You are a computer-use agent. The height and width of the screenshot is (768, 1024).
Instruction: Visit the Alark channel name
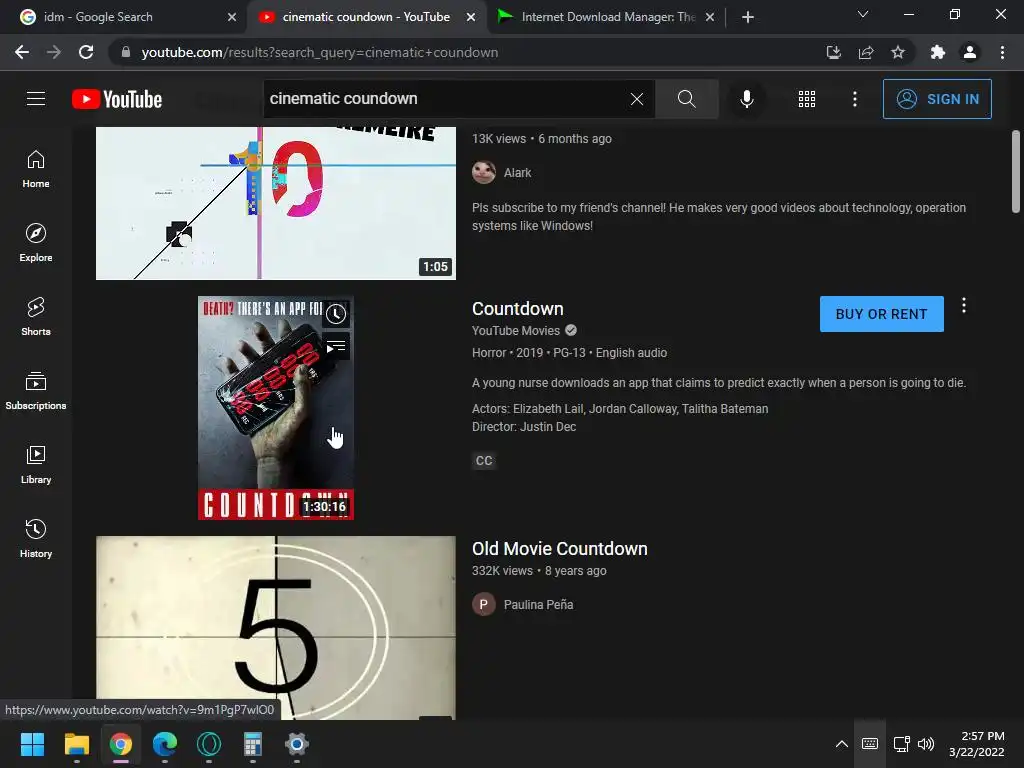coord(517,173)
